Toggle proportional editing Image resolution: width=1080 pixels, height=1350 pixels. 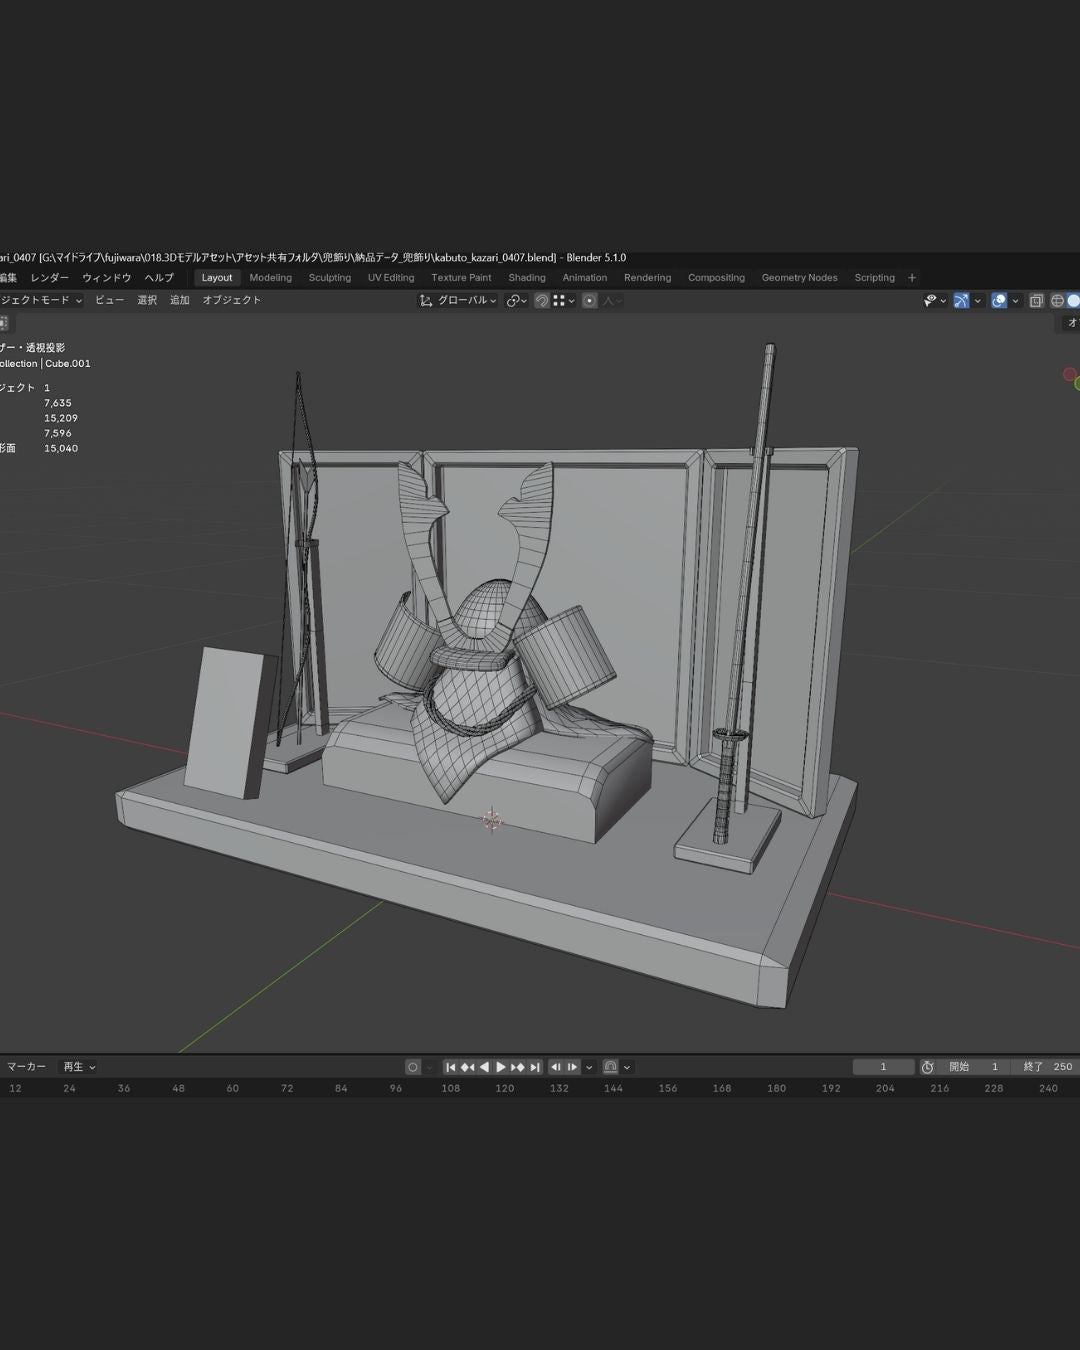(590, 300)
